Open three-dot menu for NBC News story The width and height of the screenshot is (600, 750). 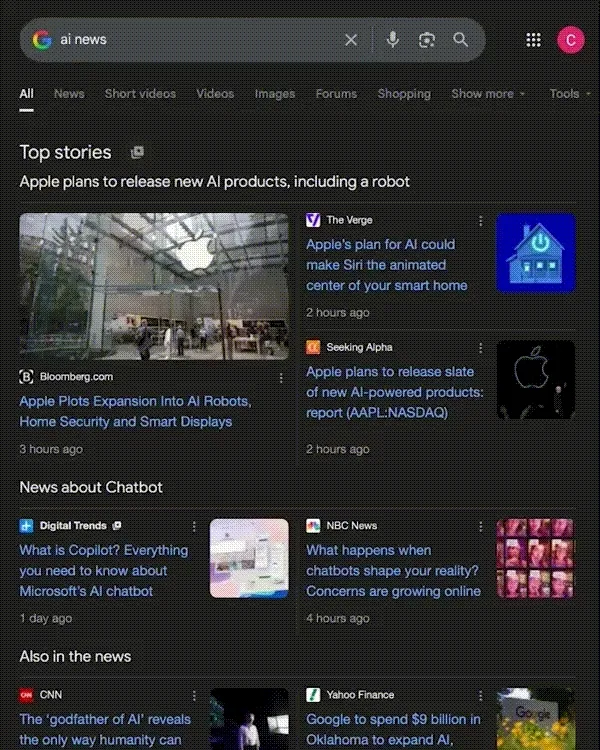coord(480,526)
